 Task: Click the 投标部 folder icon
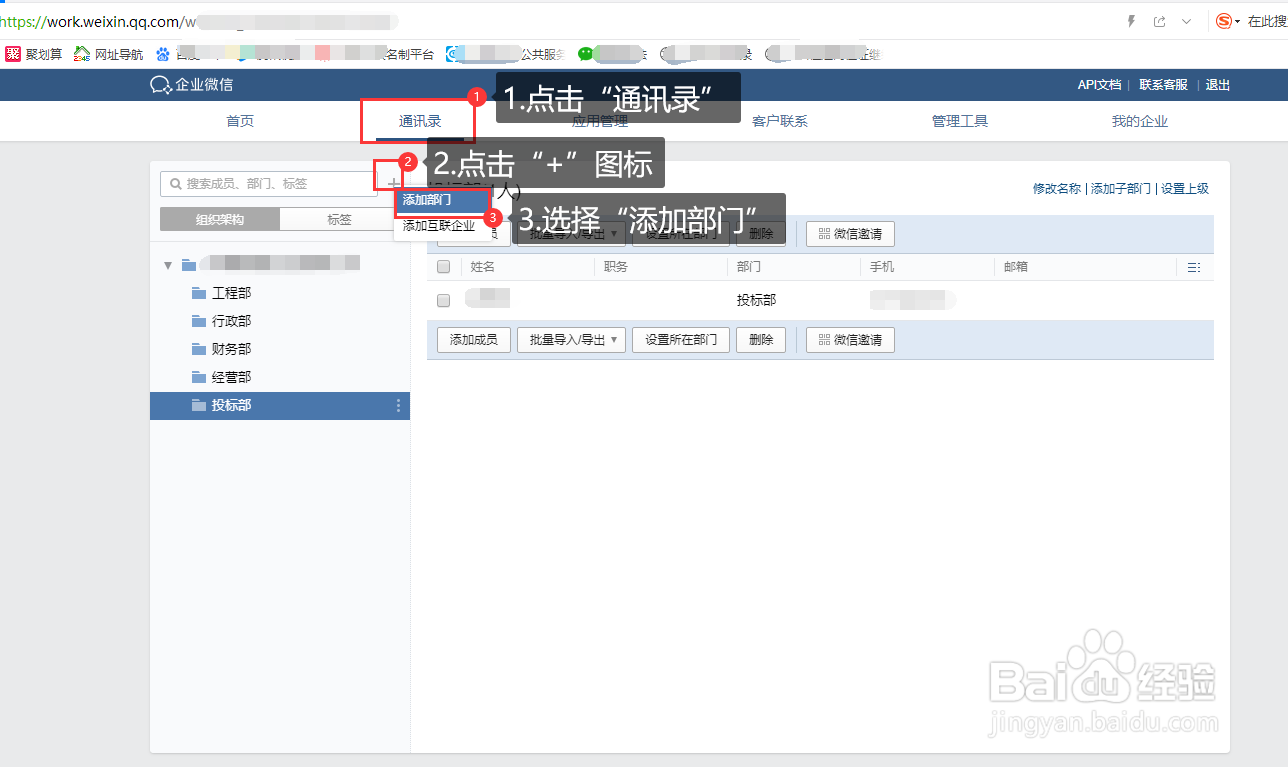198,405
